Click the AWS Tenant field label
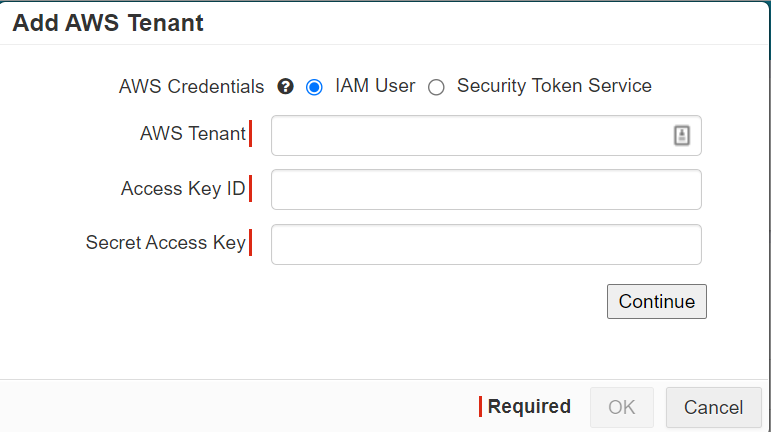The image size is (771, 432). click(x=193, y=134)
